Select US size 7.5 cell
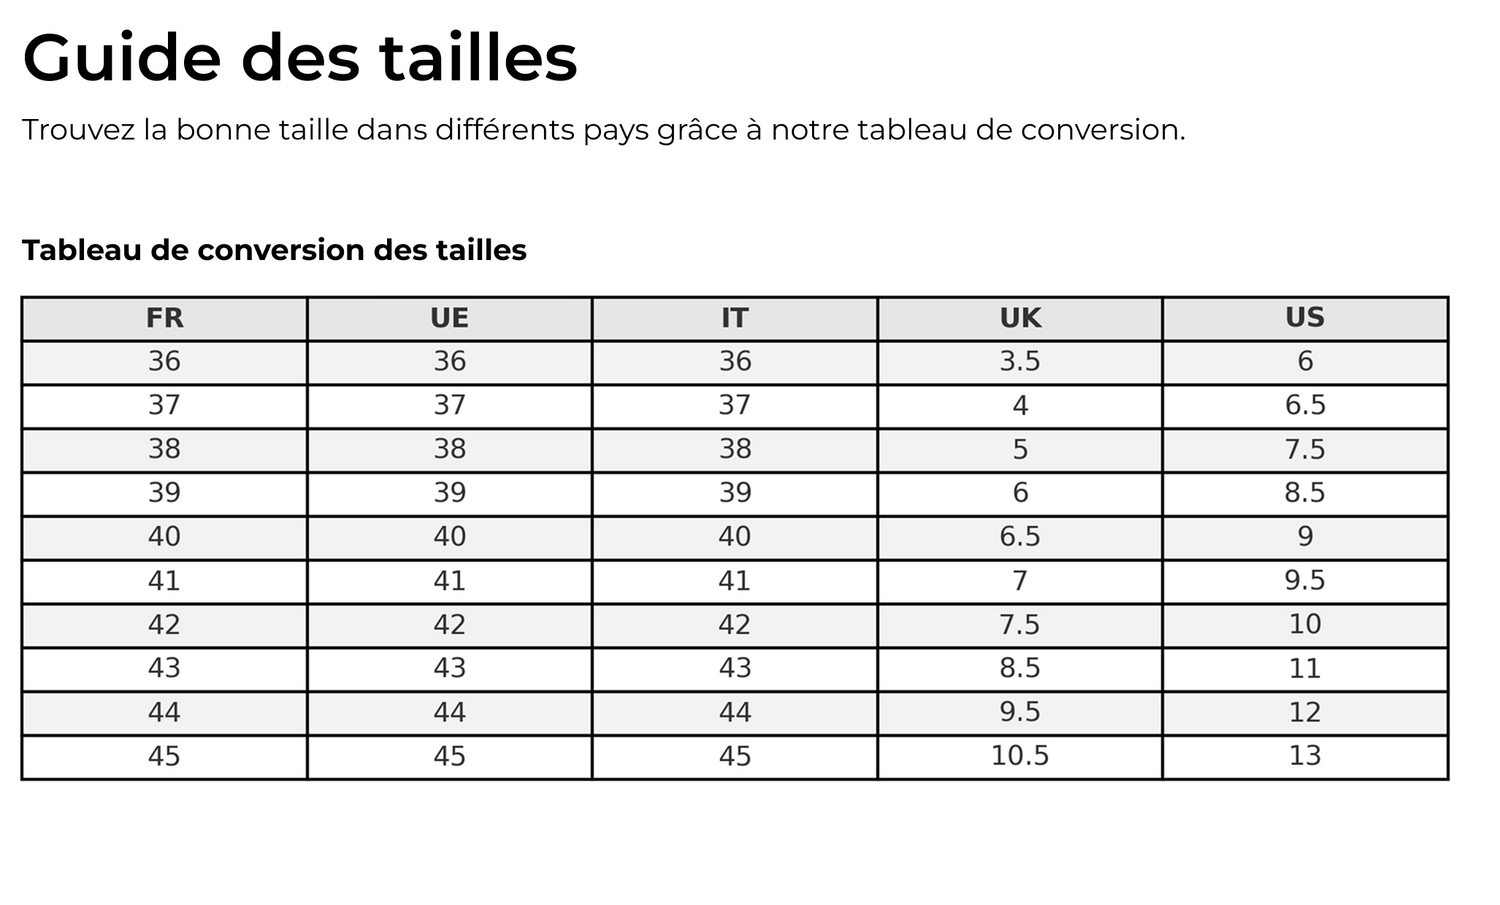1500x905 pixels. coord(1305,449)
